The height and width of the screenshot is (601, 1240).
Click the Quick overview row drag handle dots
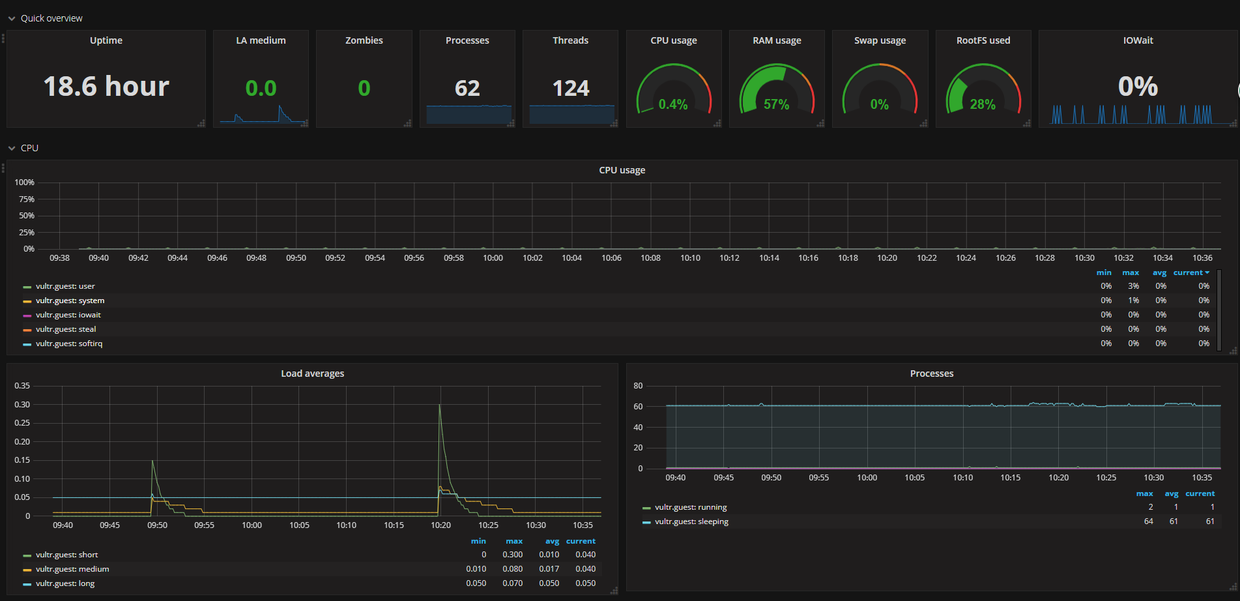(x=3, y=38)
